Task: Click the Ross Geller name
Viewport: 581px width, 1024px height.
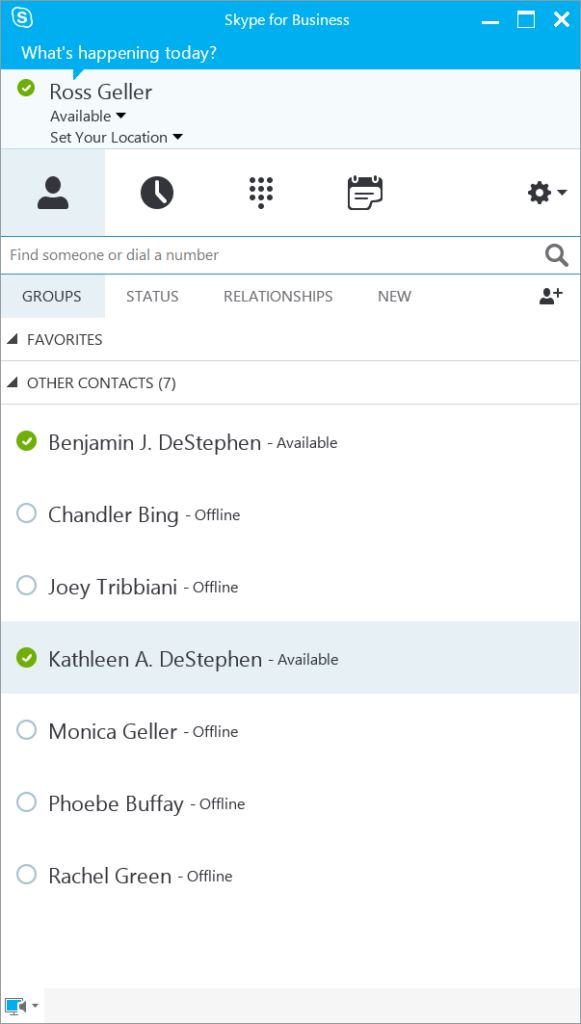Action: pos(101,92)
